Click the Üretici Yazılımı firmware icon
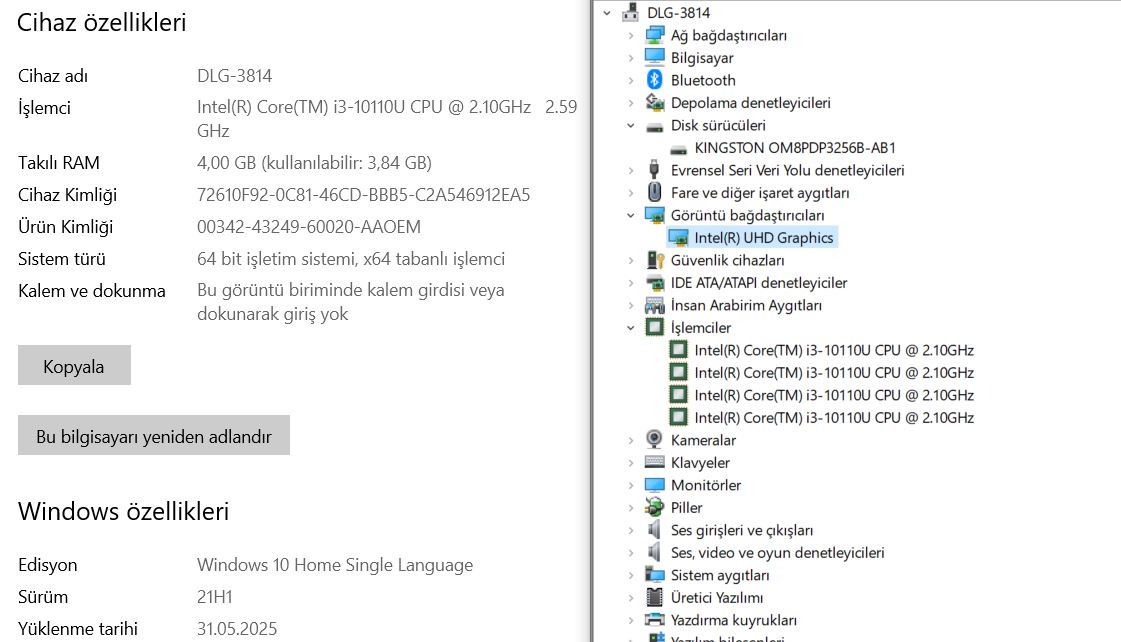This screenshot has width=1121, height=642. (x=654, y=597)
